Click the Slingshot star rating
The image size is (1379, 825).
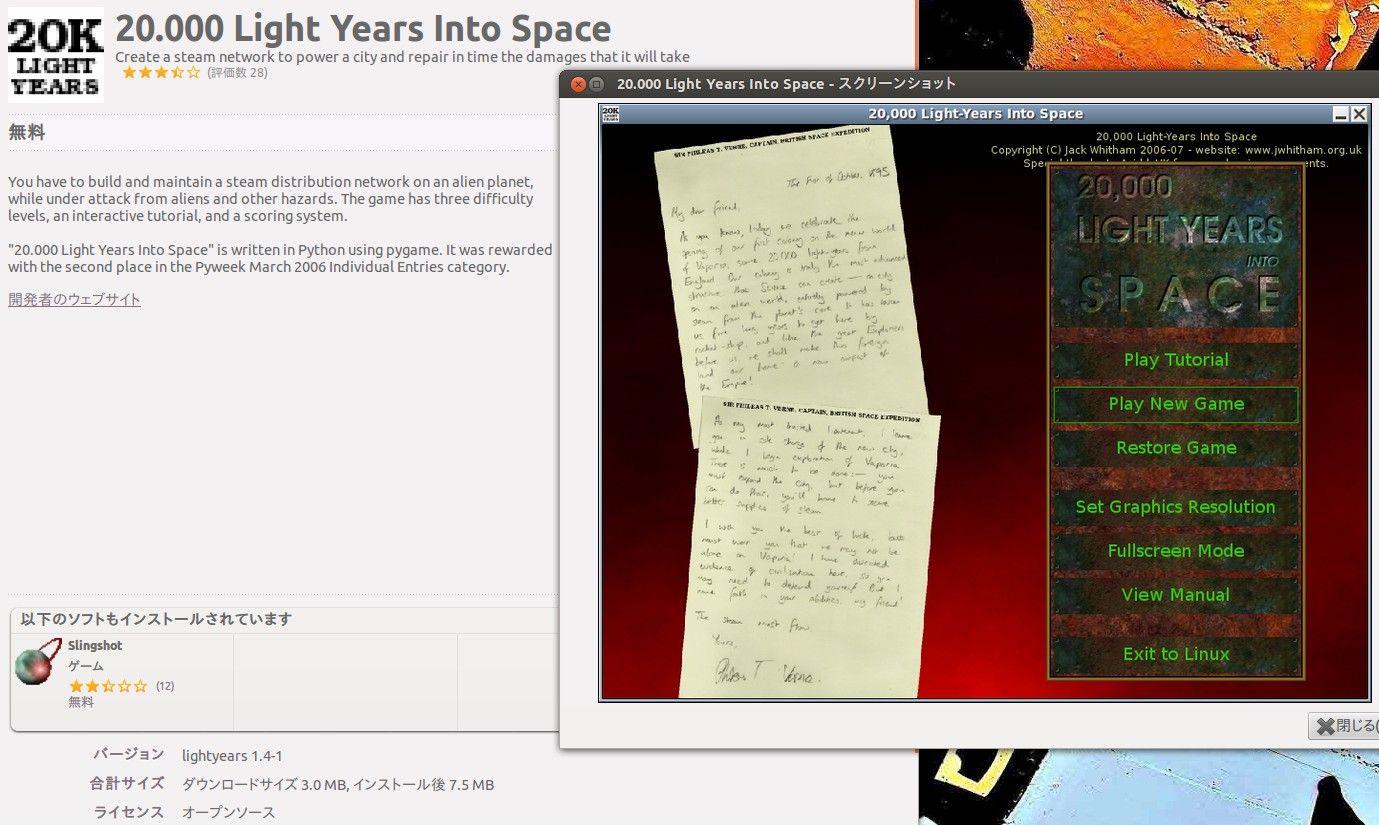point(108,686)
